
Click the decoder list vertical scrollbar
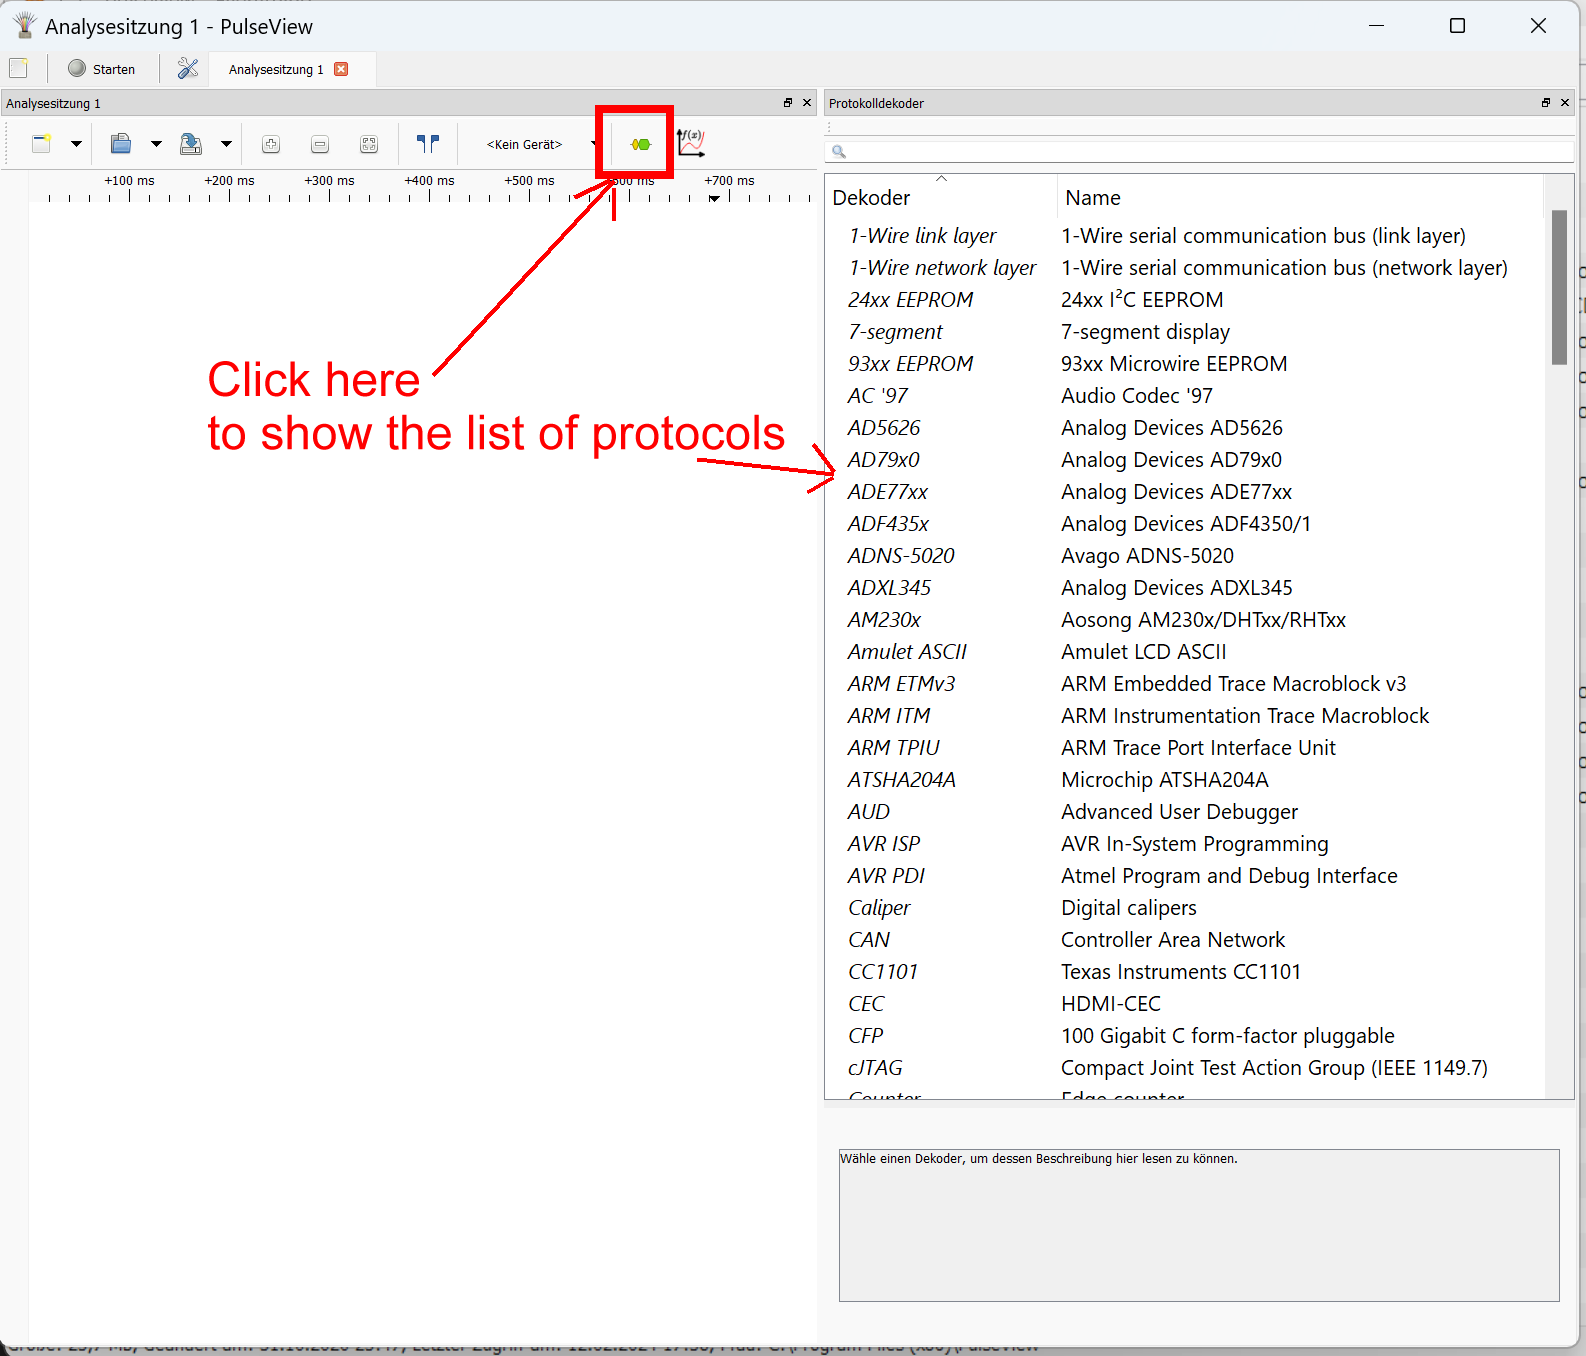(1559, 288)
